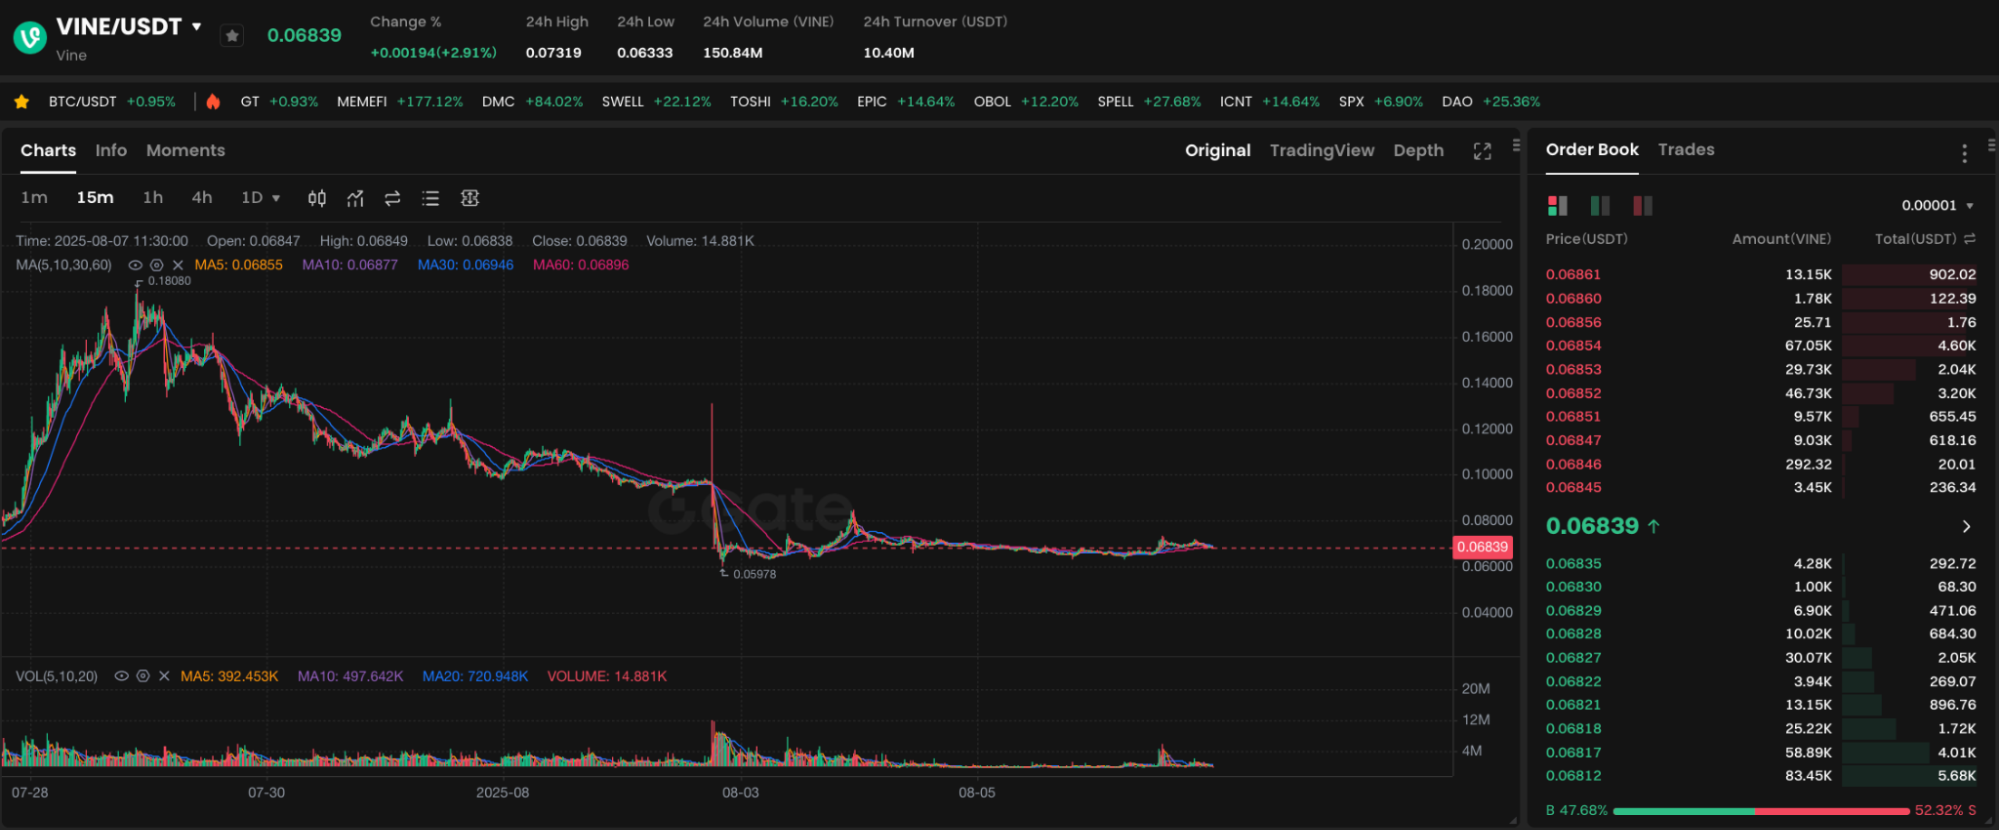
Task: Remove the MA indicator
Action: tap(178, 265)
